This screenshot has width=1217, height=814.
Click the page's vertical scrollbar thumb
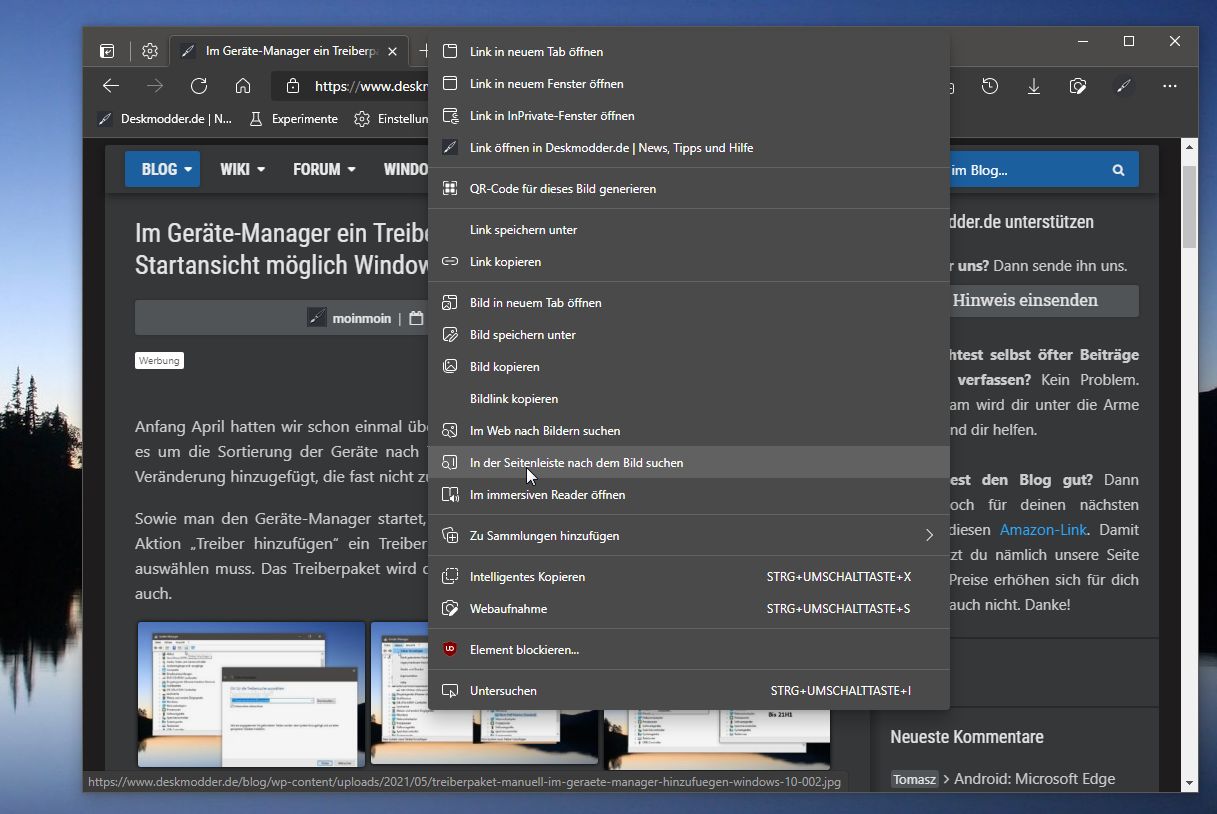(1190, 207)
